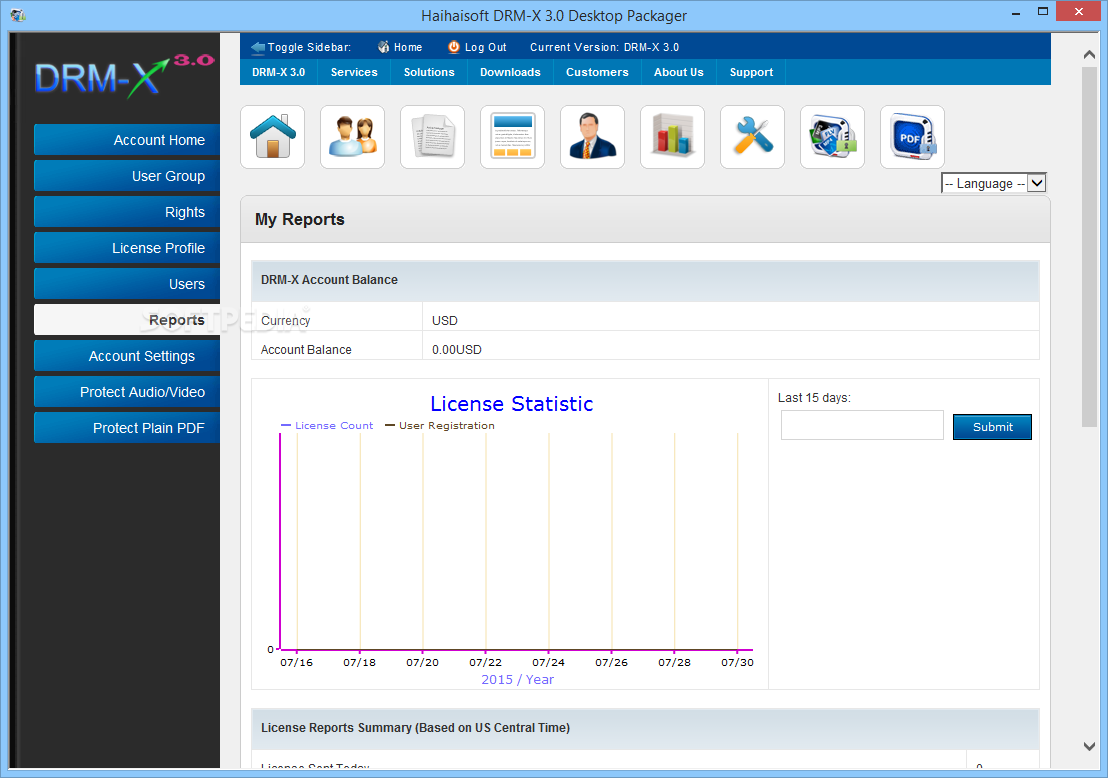Select Reports in the sidebar

pos(127,320)
